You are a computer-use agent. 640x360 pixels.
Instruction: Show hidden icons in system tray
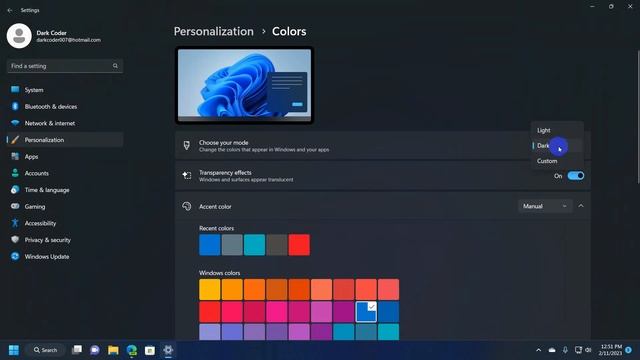[538, 350]
